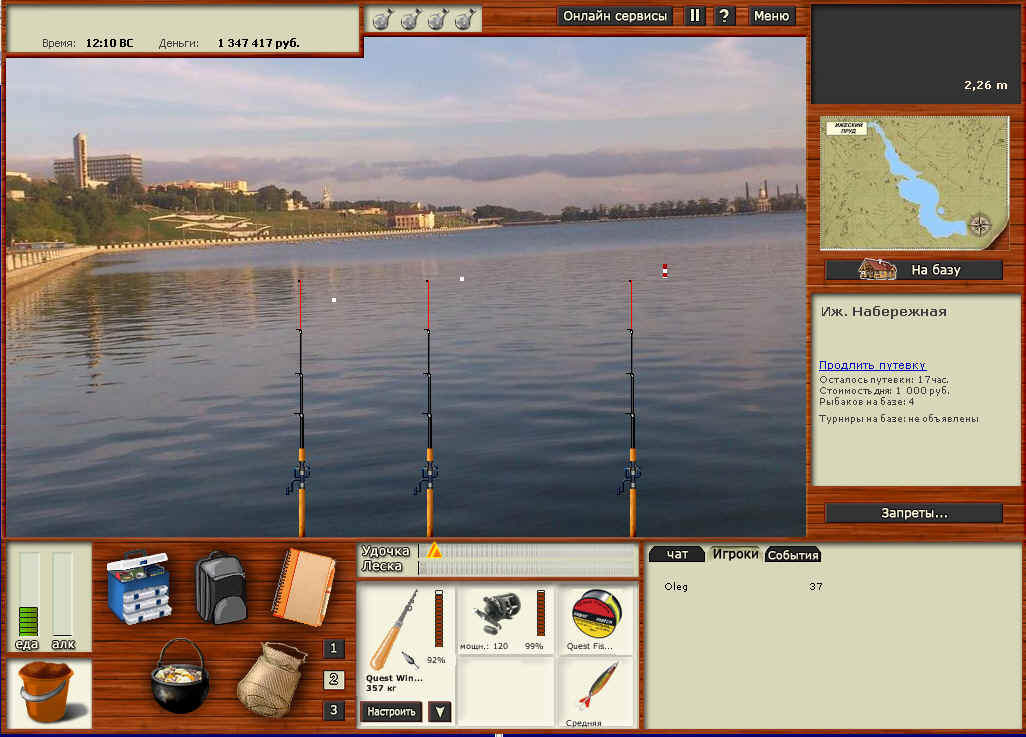Click the time 12:10 ВС
The image size is (1026, 737).
[109, 43]
